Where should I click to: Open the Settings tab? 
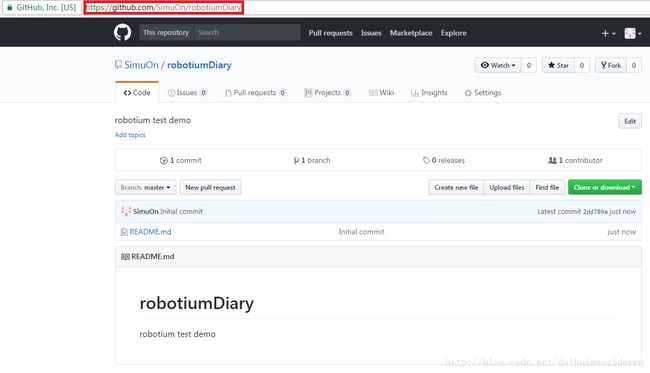point(483,92)
